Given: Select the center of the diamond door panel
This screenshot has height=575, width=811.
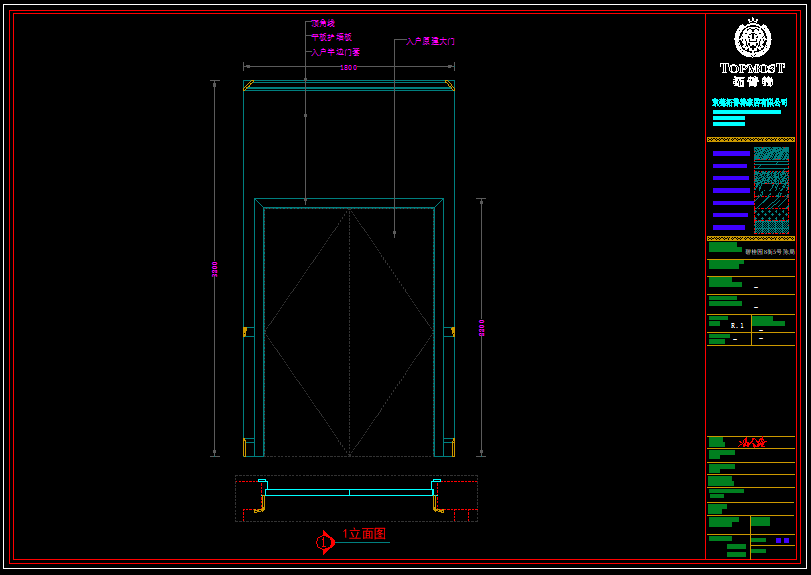Looking at the screenshot, I should (x=349, y=330).
